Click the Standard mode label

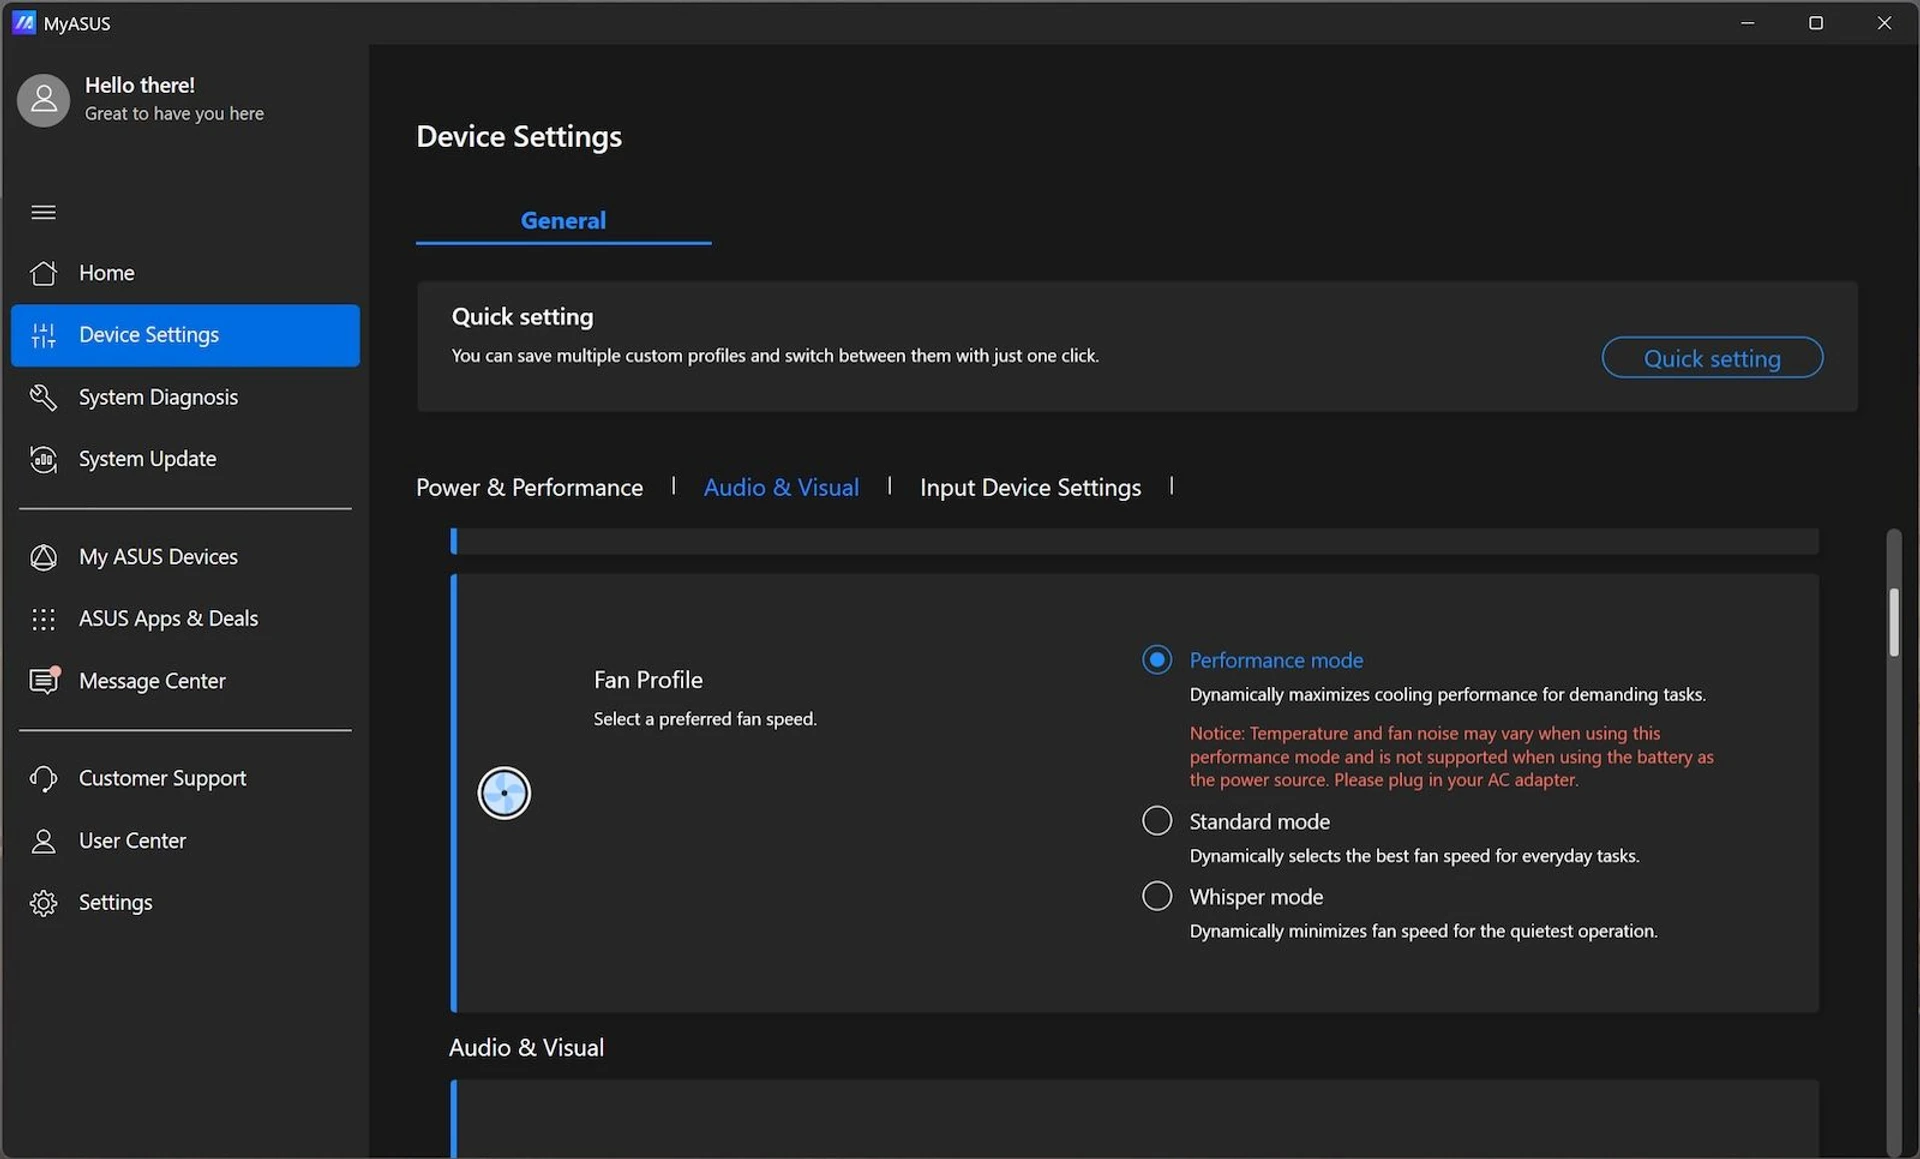click(x=1259, y=821)
